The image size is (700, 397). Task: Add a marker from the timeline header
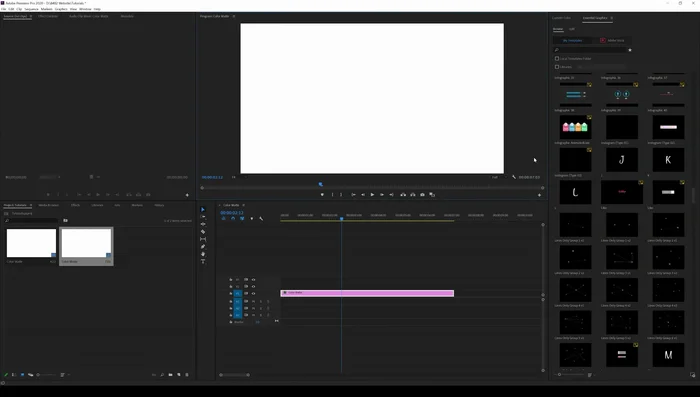point(251,219)
